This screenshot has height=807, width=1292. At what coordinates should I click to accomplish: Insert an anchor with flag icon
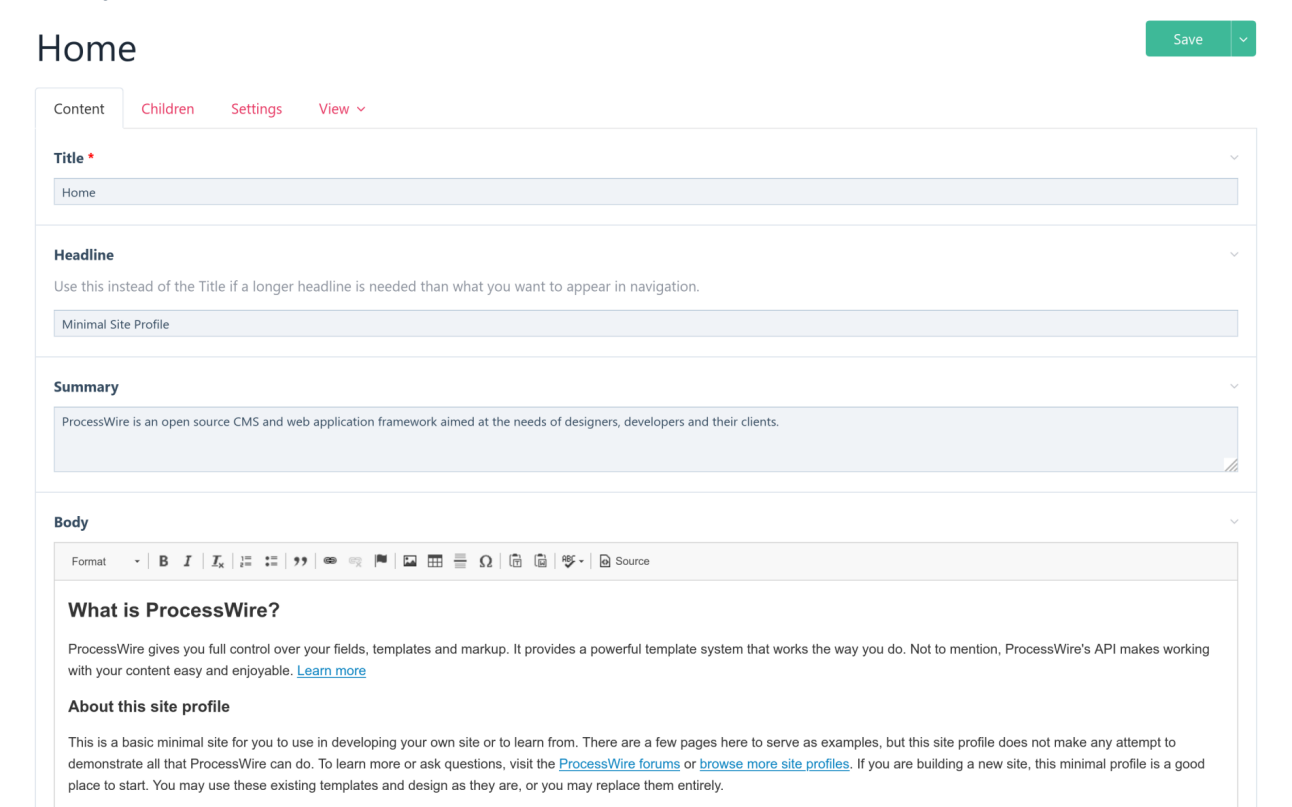(380, 562)
